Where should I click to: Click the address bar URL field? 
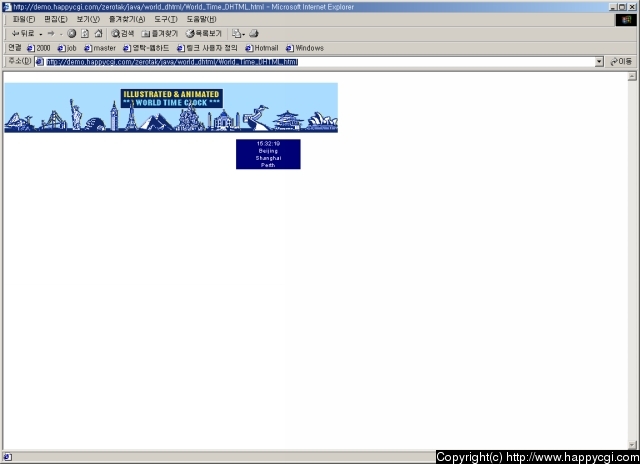[x=314, y=62]
